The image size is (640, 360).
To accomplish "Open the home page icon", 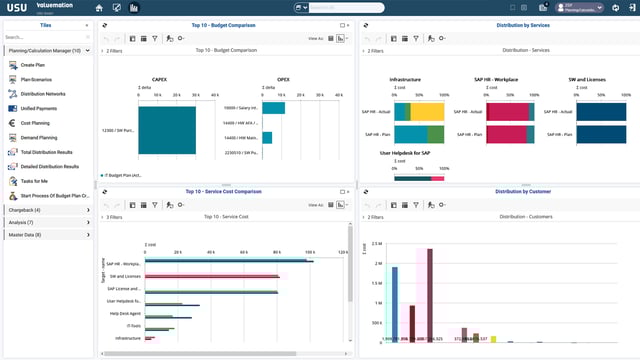I will click(x=99, y=8).
